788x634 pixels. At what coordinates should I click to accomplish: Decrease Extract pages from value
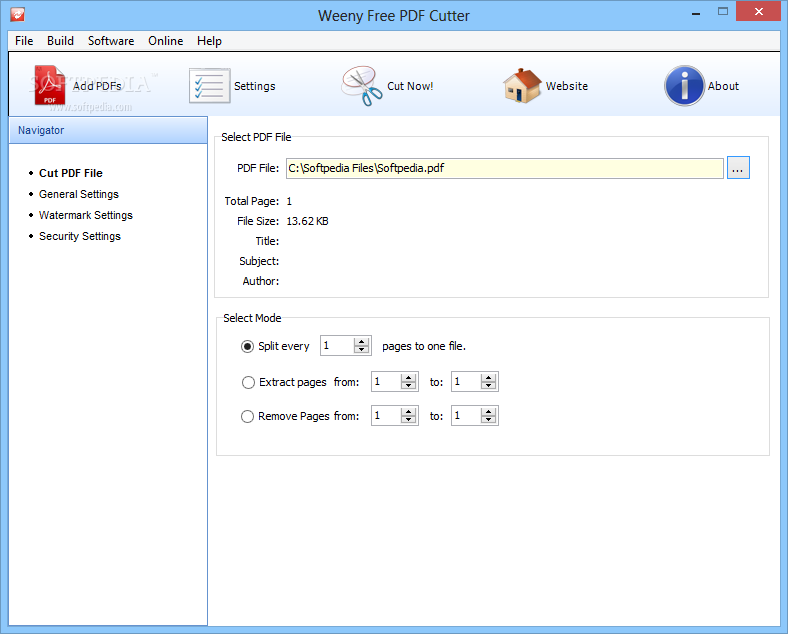pyautogui.click(x=409, y=386)
